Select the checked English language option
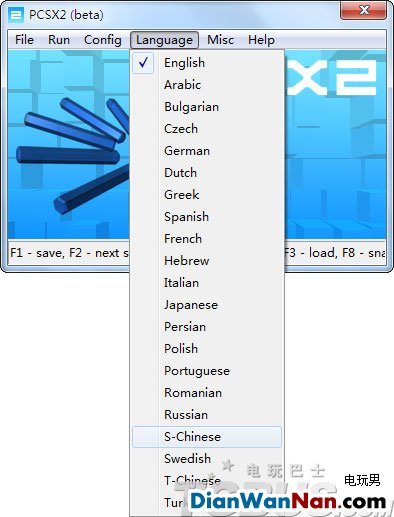Screen dimensions: 394x517 click(x=207, y=63)
